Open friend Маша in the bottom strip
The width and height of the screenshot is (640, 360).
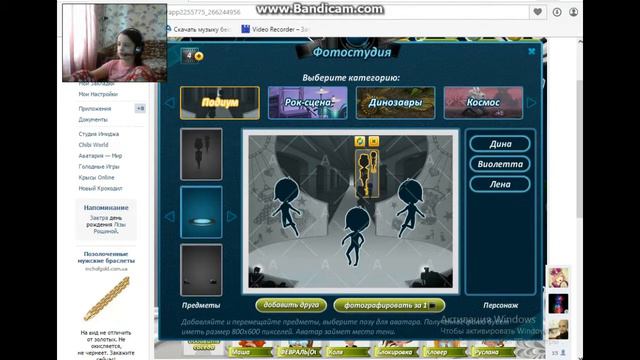point(250,352)
